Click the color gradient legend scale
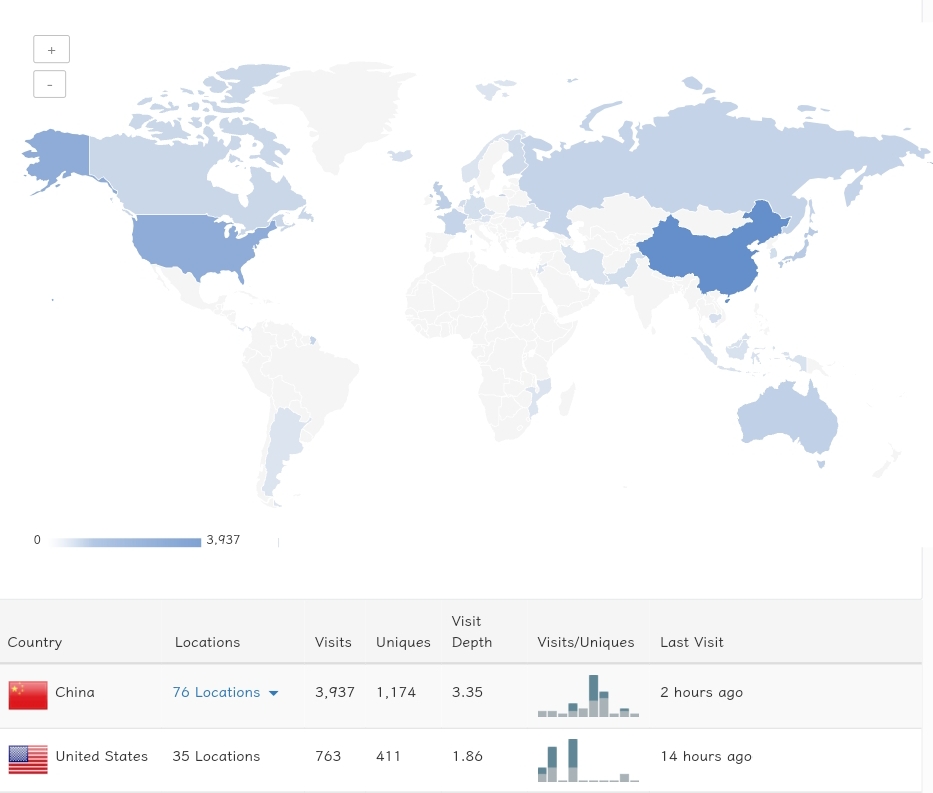 (124, 541)
